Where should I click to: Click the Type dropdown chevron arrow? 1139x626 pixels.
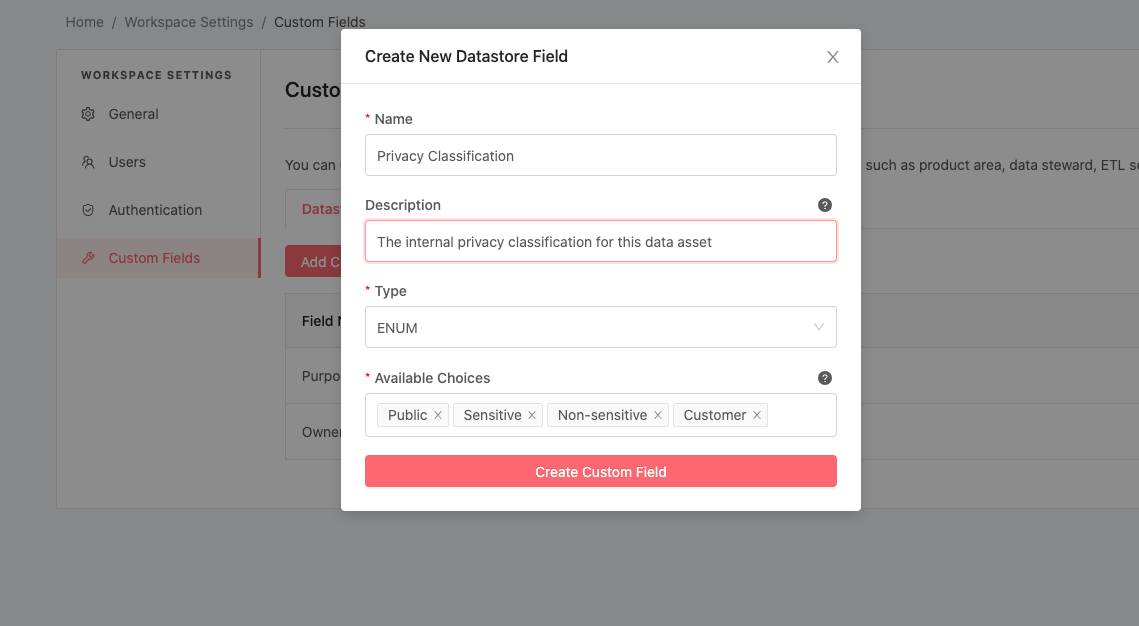(x=819, y=327)
